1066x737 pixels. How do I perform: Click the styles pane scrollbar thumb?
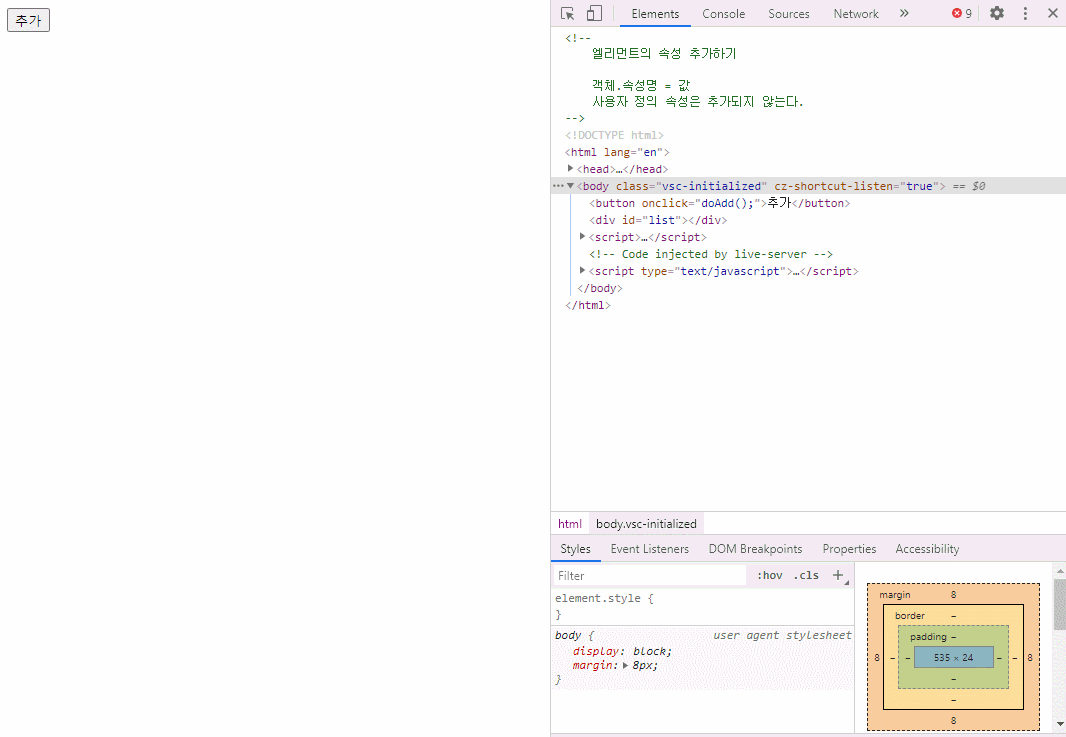pyautogui.click(x=1060, y=604)
